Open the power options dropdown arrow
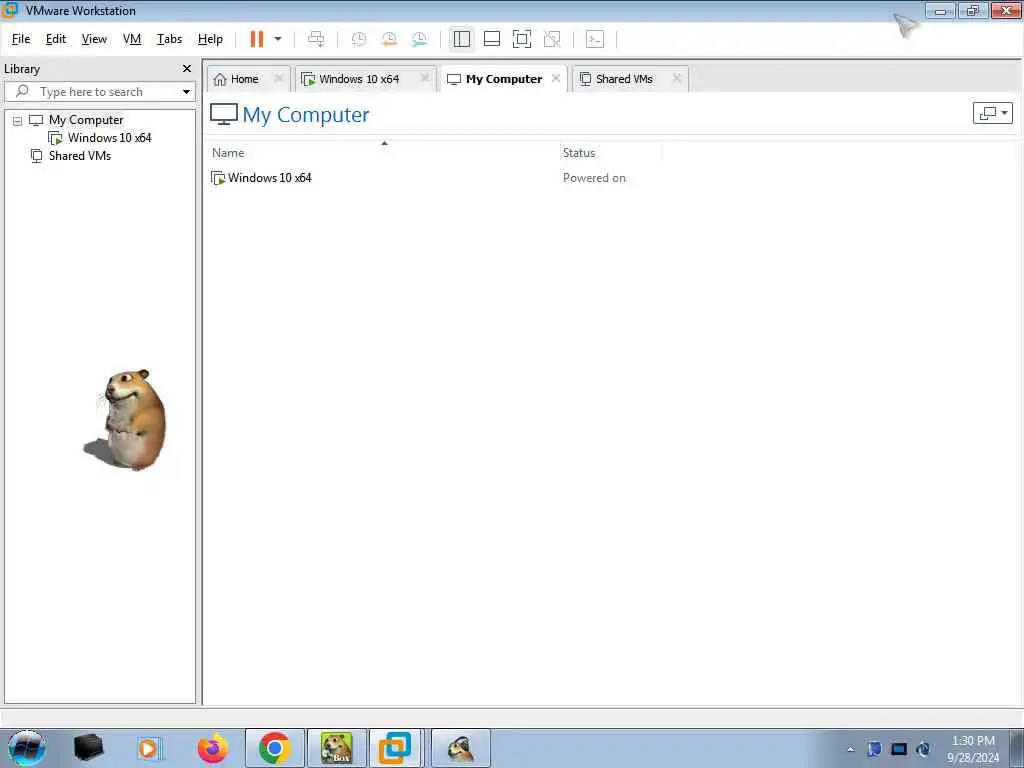The image size is (1024, 768). pyautogui.click(x=278, y=39)
